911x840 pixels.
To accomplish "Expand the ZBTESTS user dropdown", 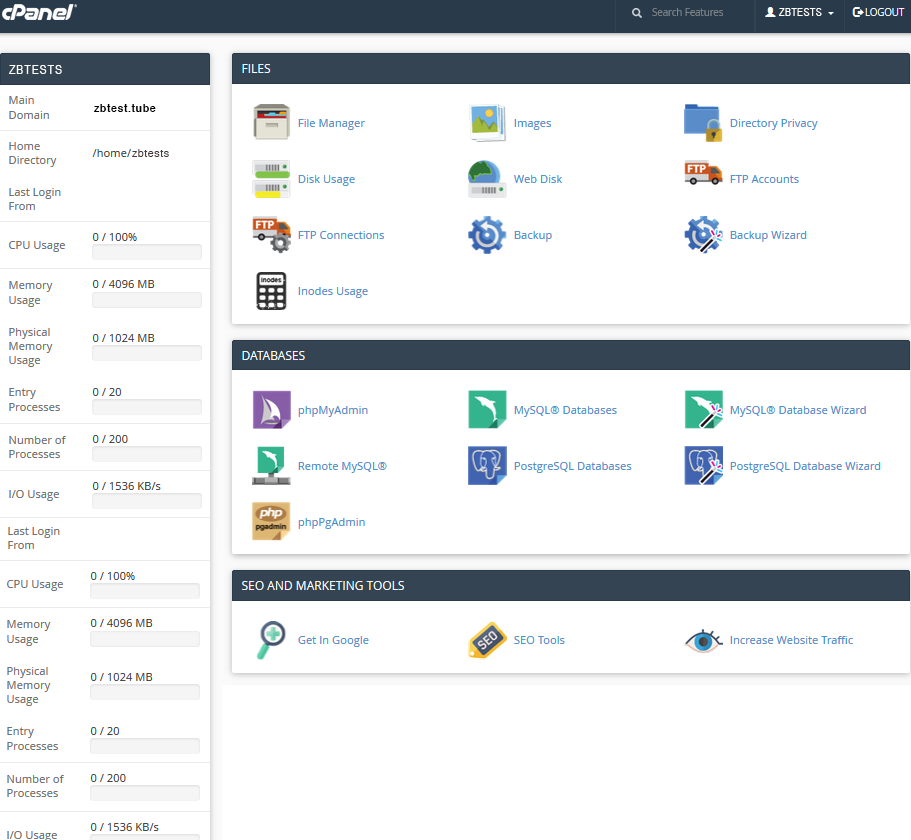I will (x=799, y=13).
